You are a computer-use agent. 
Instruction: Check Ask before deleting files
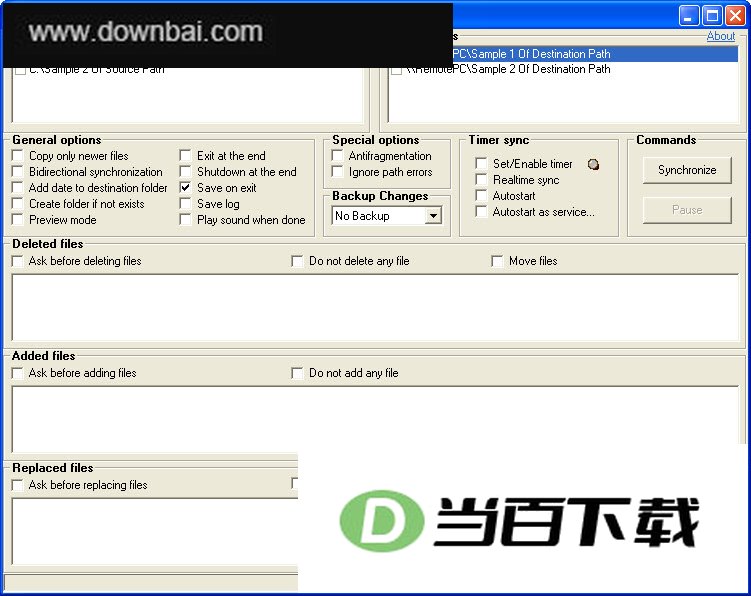pos(18,261)
